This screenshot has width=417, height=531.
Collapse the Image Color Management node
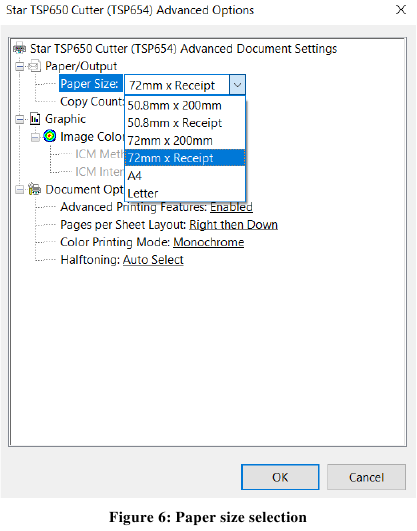tap(35, 137)
